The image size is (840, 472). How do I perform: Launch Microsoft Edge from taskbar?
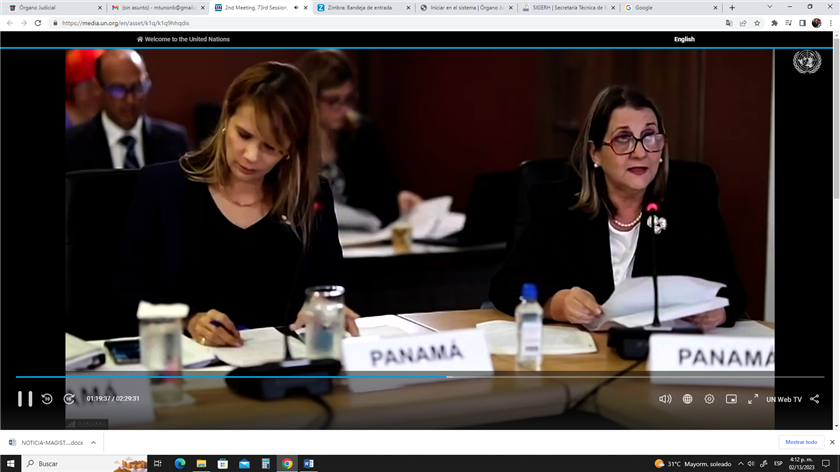(x=180, y=463)
